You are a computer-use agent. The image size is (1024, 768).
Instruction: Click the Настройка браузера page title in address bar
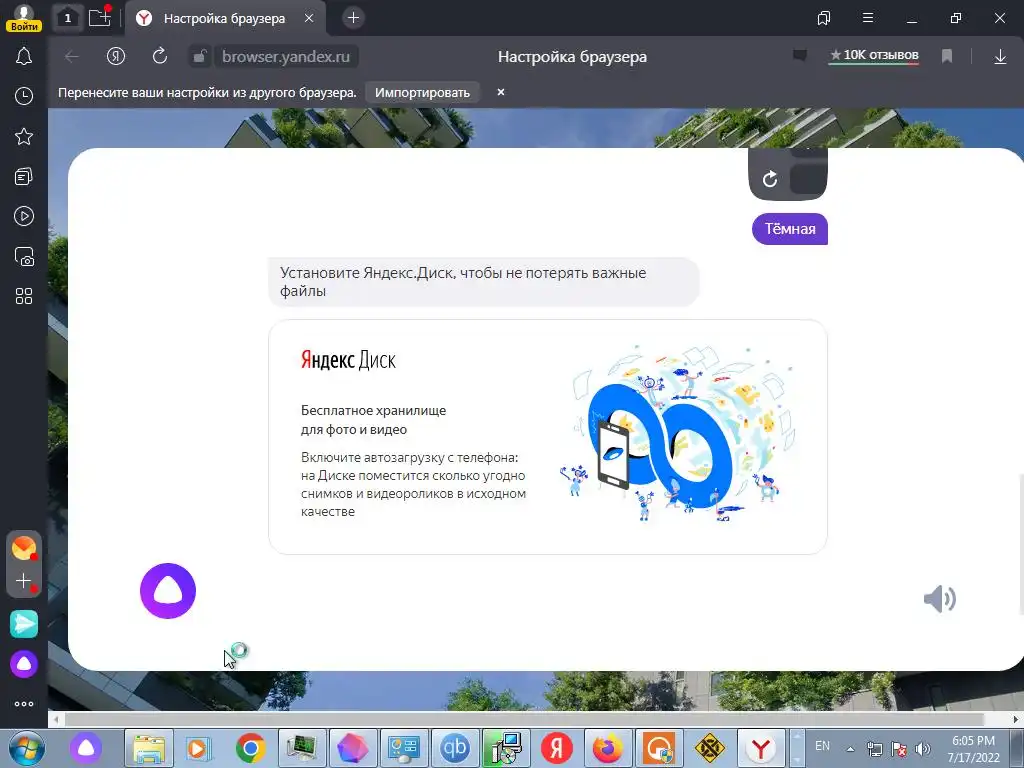[572, 57]
